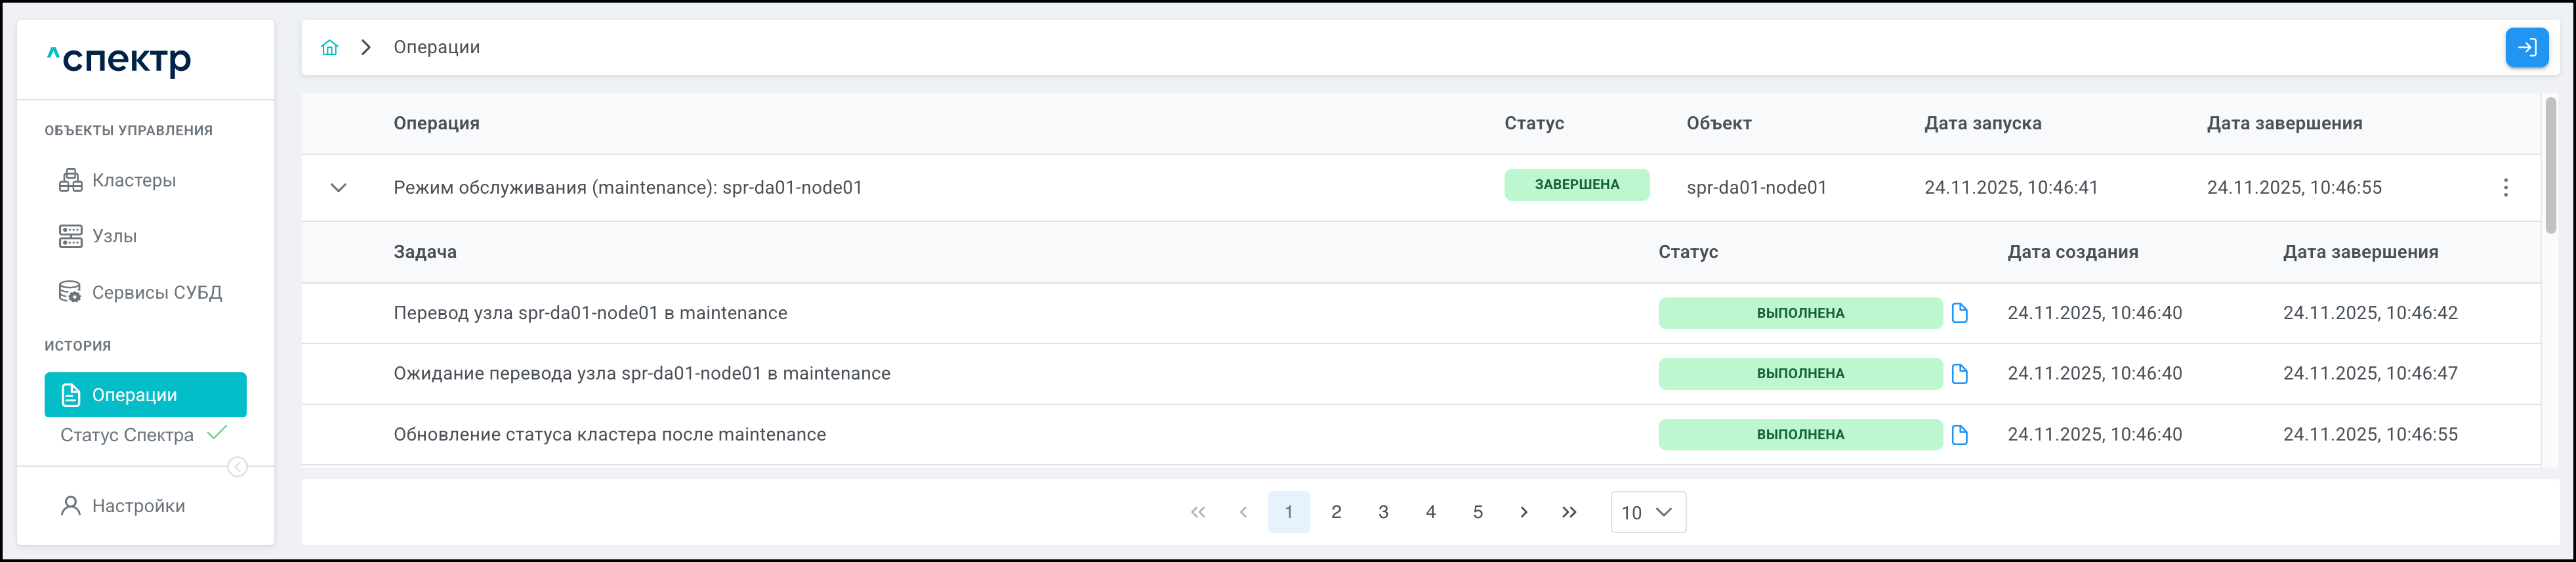Viewport: 2576px width, 562px height.
Task: Jump to the last page of operations
Action: 1569,512
